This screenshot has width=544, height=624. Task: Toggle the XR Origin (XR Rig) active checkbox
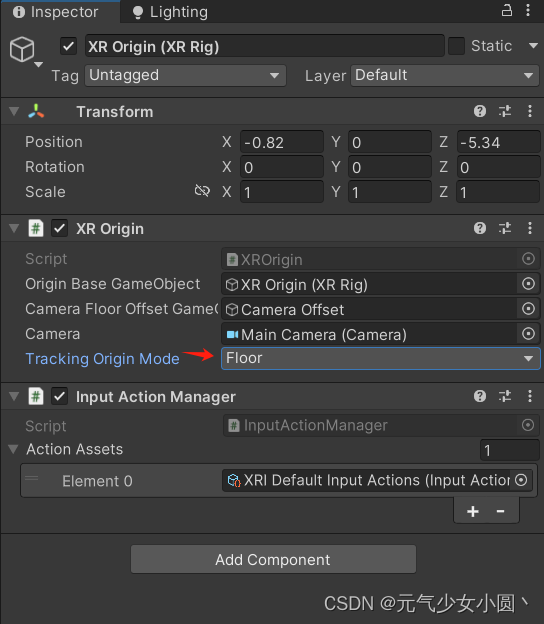[x=68, y=46]
